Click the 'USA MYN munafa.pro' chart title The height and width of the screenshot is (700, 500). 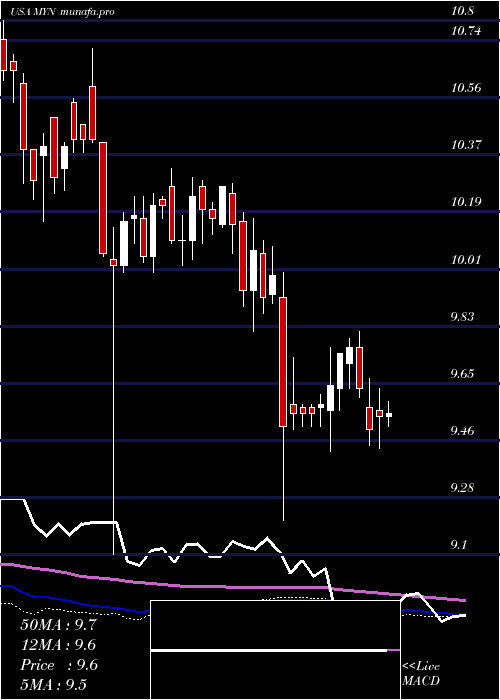coord(63,12)
